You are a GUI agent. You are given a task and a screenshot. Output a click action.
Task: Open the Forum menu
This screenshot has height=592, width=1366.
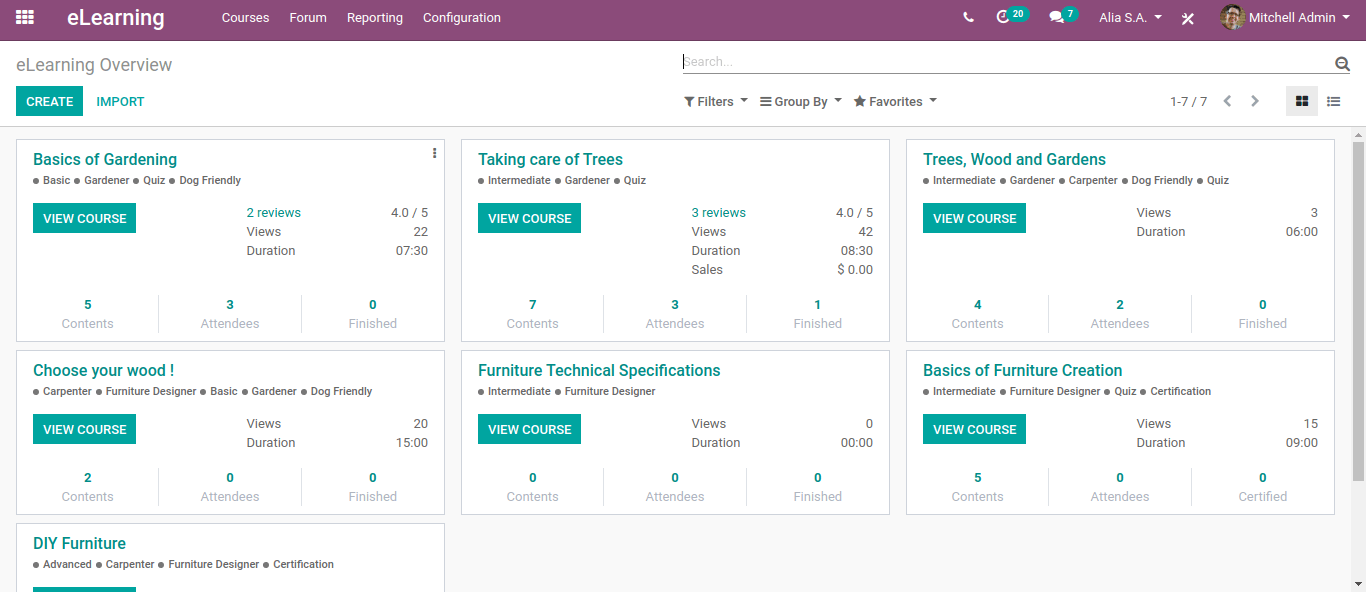[308, 17]
